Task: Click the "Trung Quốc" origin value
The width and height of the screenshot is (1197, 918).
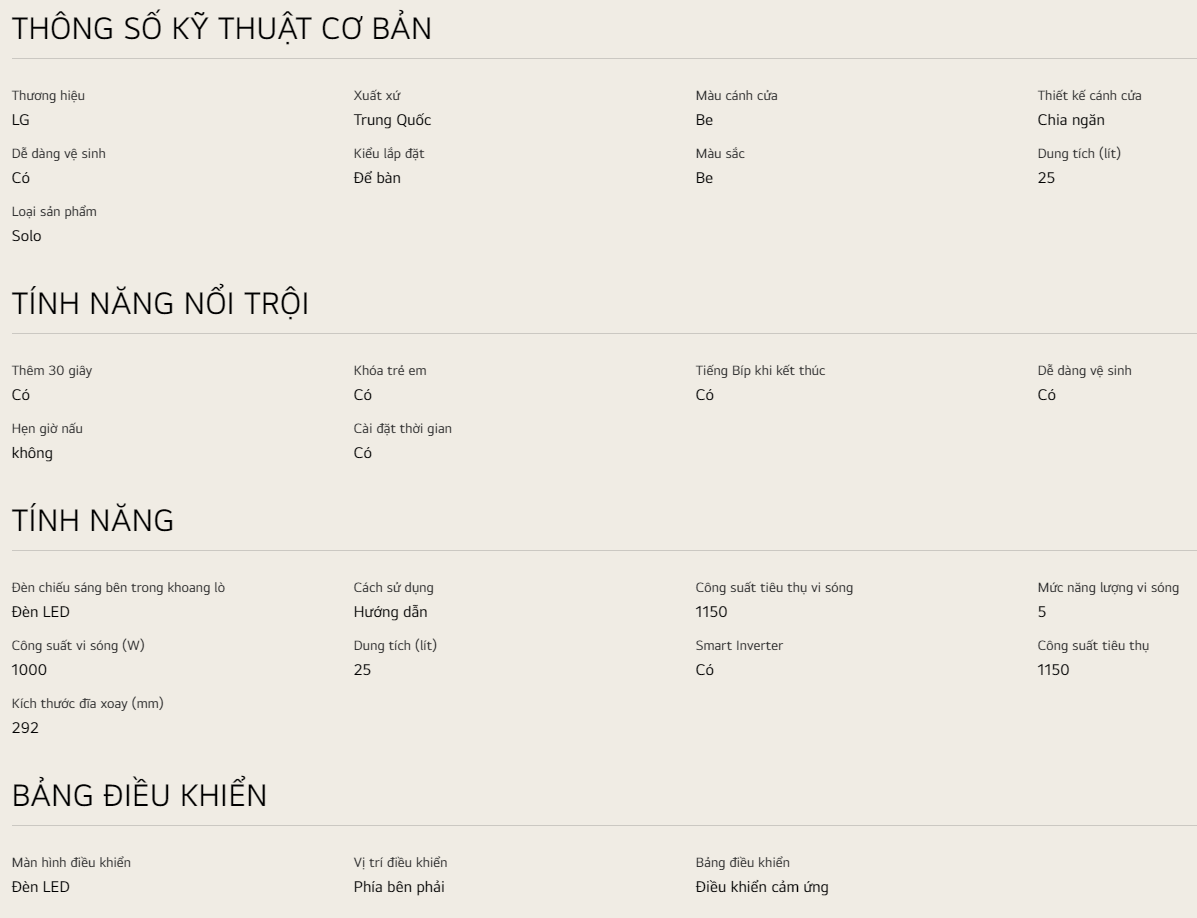Action: pos(392,120)
